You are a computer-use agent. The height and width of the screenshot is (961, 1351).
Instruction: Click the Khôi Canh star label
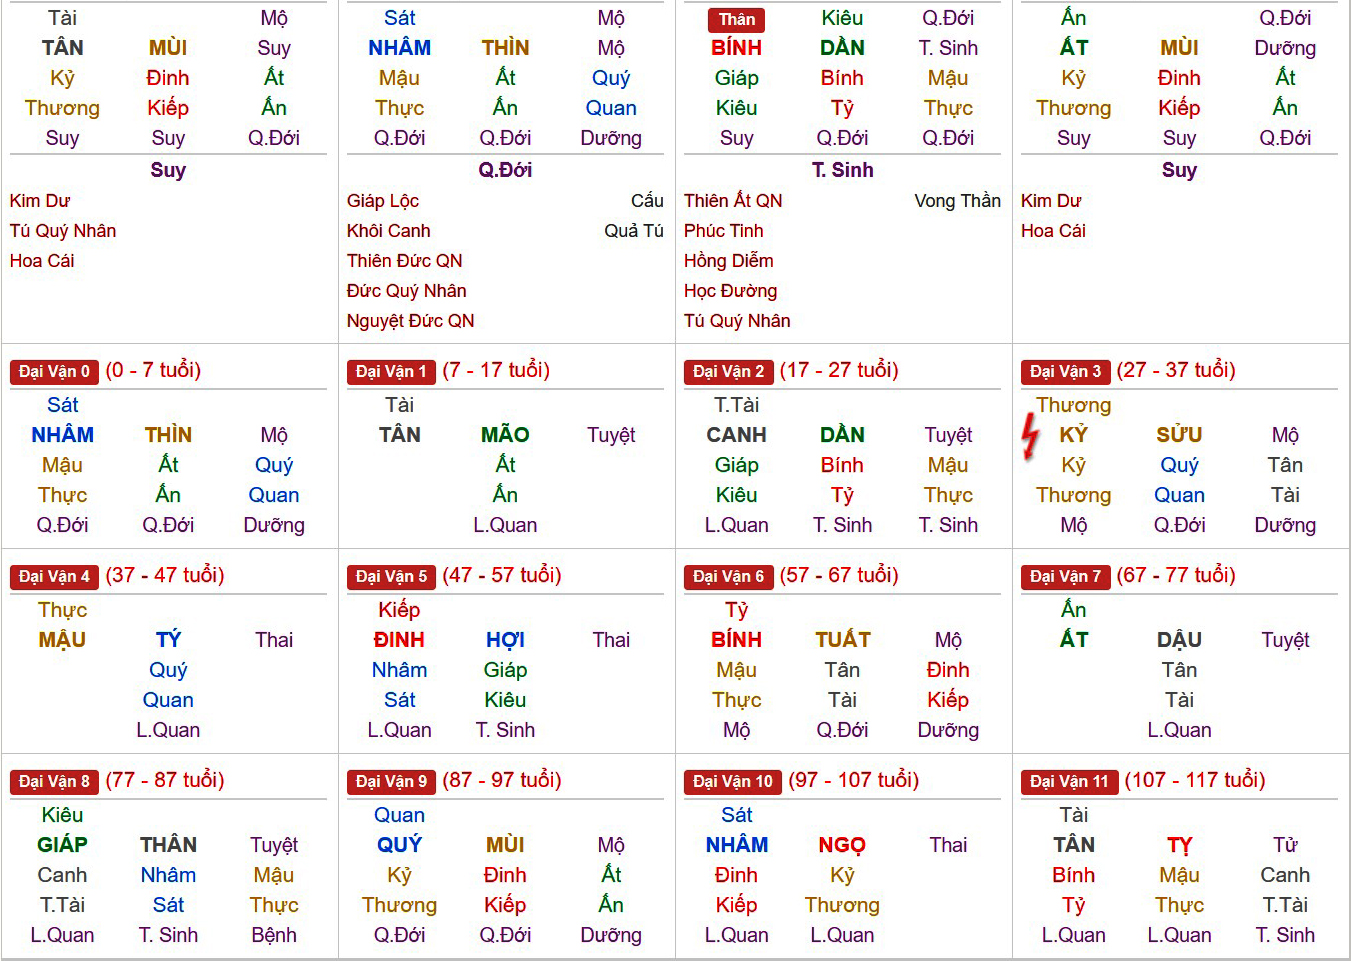click(388, 231)
